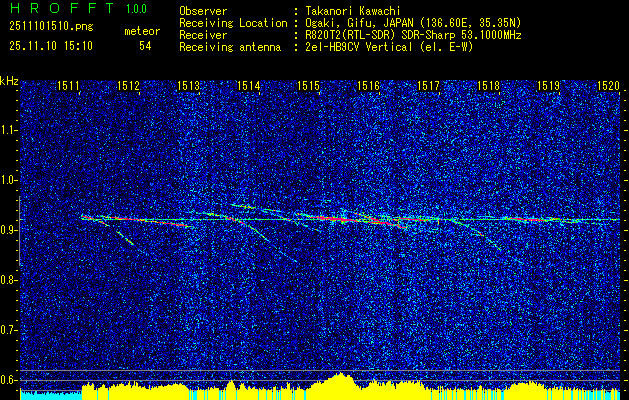This screenshot has height=400, width=629.
Task: Click time marker 1511
Action: (x=68, y=85)
